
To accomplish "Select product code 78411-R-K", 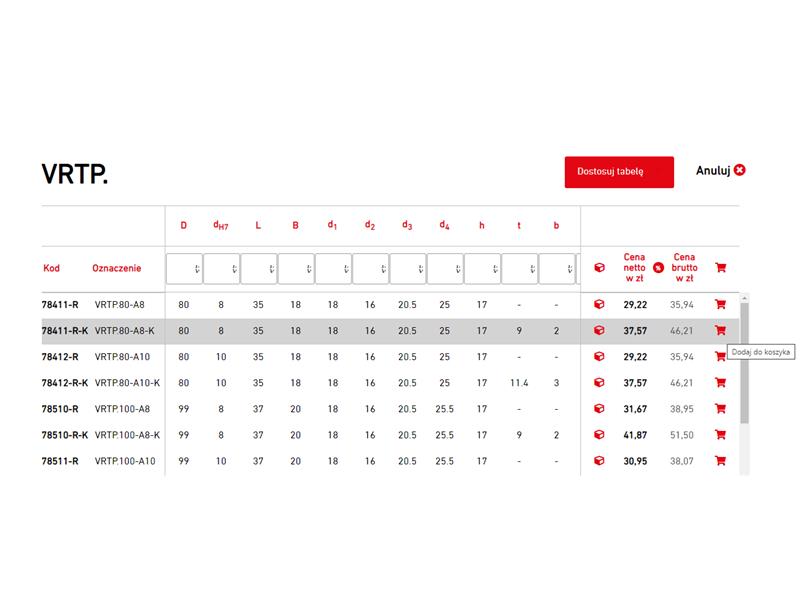I will pyautogui.click(x=65, y=331).
